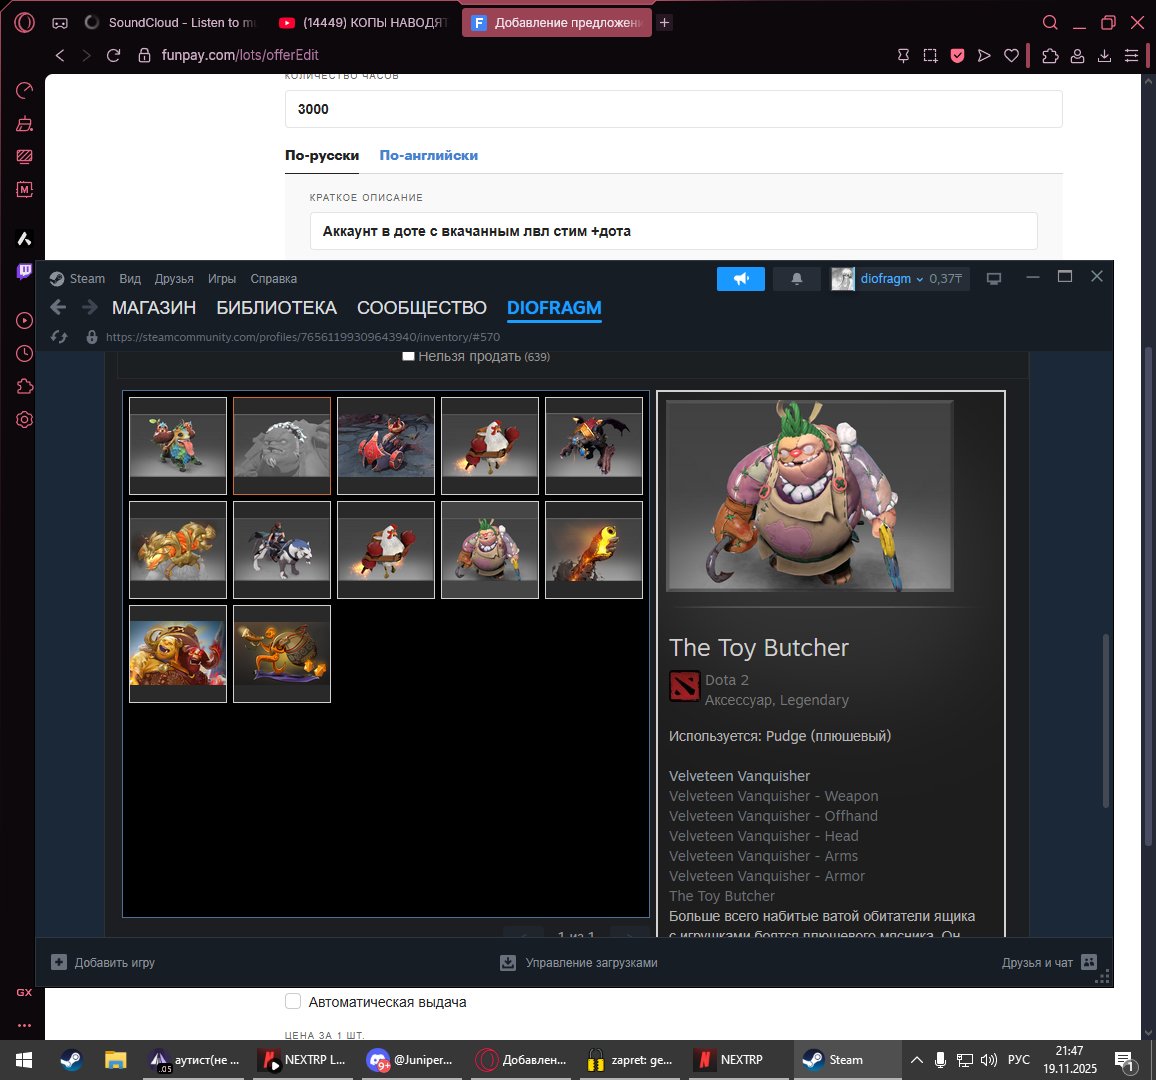Enter Big Picture mode via the display icon
This screenshot has width=1156, height=1080.
pos(994,279)
